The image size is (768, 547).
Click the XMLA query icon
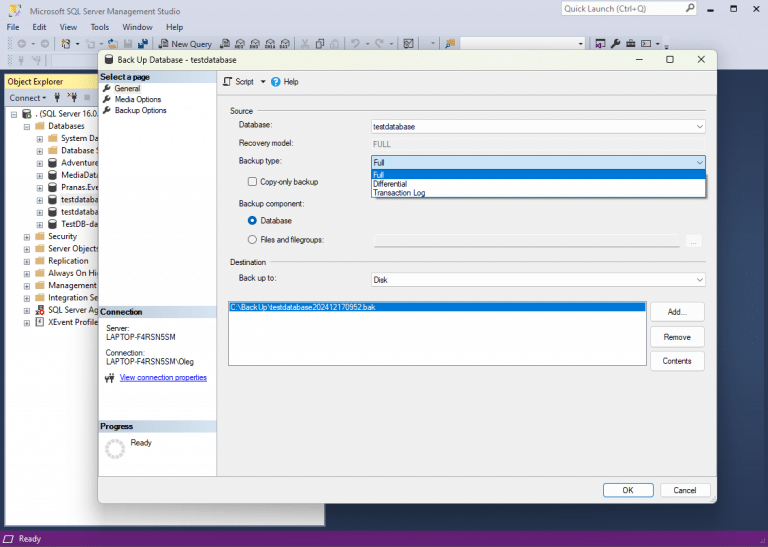tap(270, 44)
